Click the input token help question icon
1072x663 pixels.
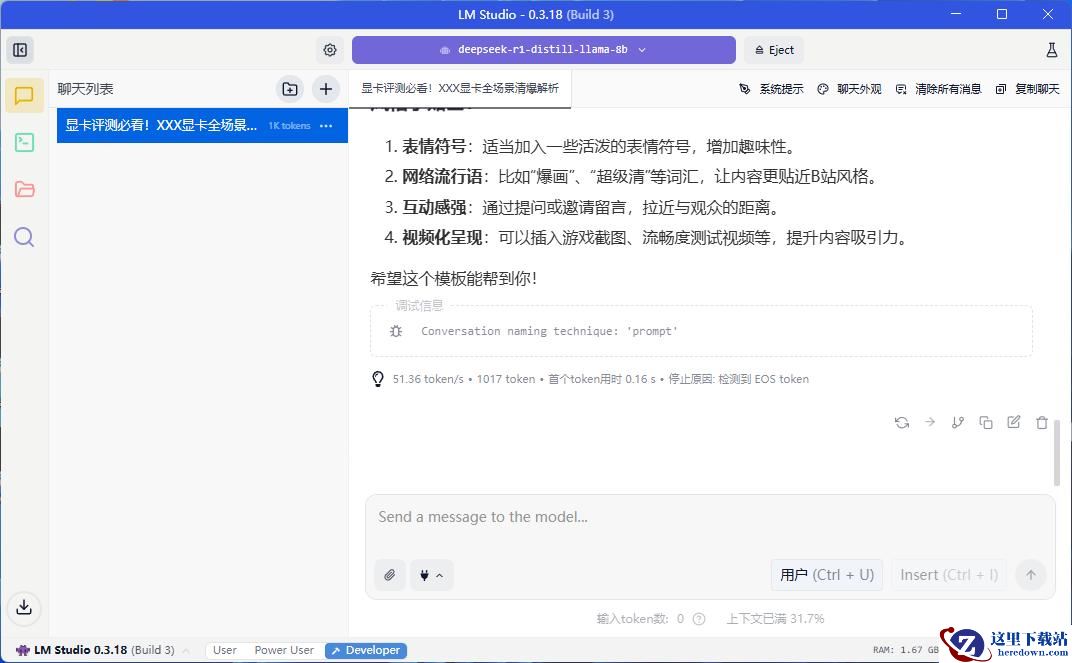pyautogui.click(x=699, y=619)
